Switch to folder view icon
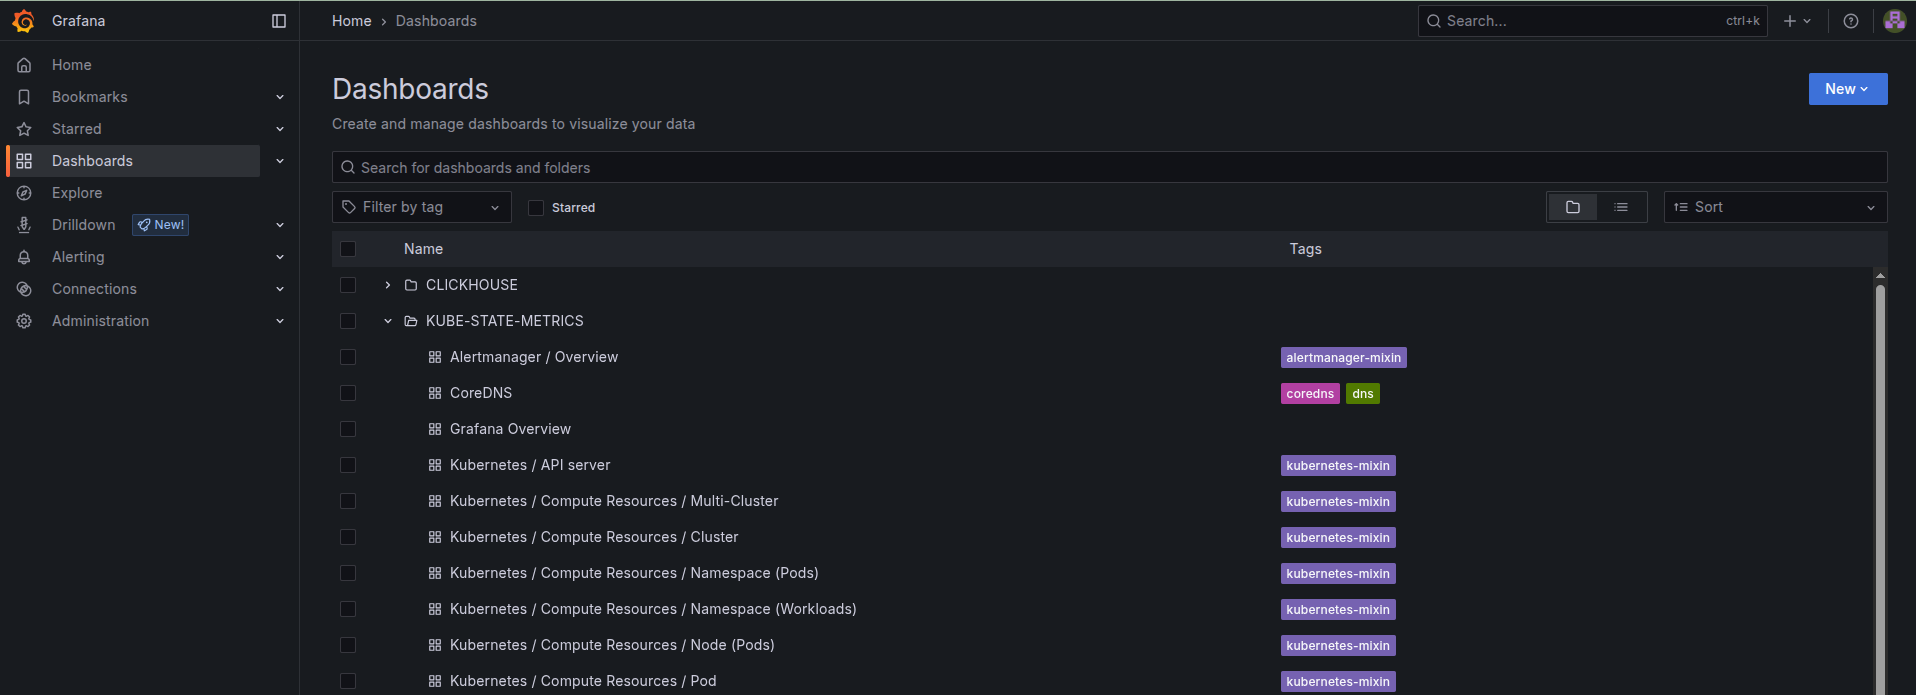The image size is (1916, 695). click(1573, 207)
